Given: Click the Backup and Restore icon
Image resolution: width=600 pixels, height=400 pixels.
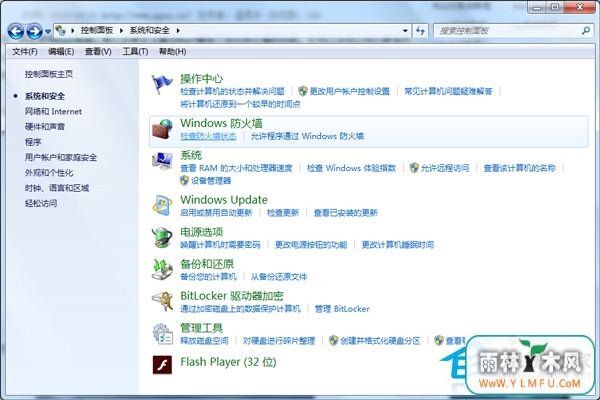Looking at the screenshot, I should point(162,270).
